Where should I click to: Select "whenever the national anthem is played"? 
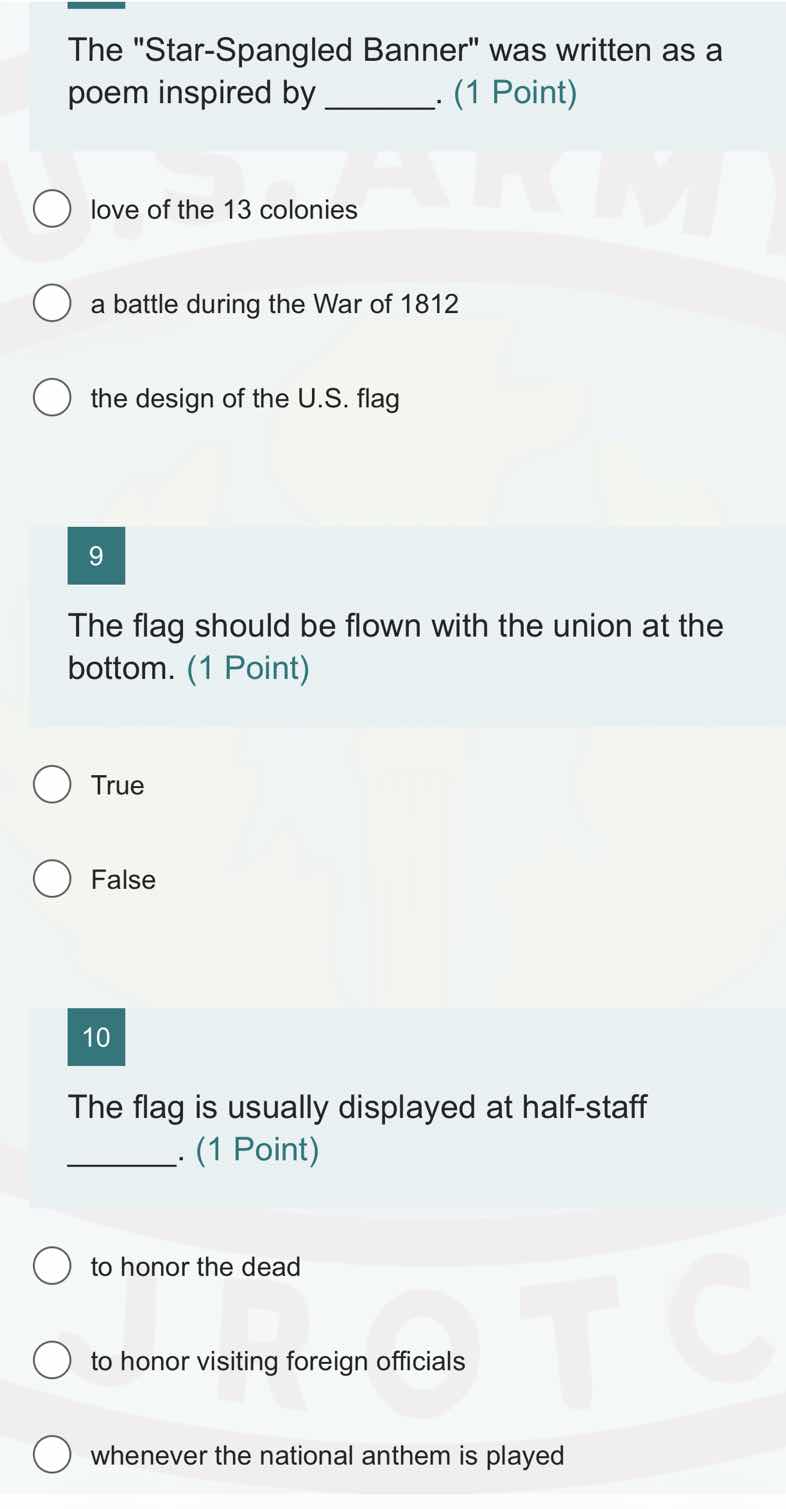(51, 1455)
